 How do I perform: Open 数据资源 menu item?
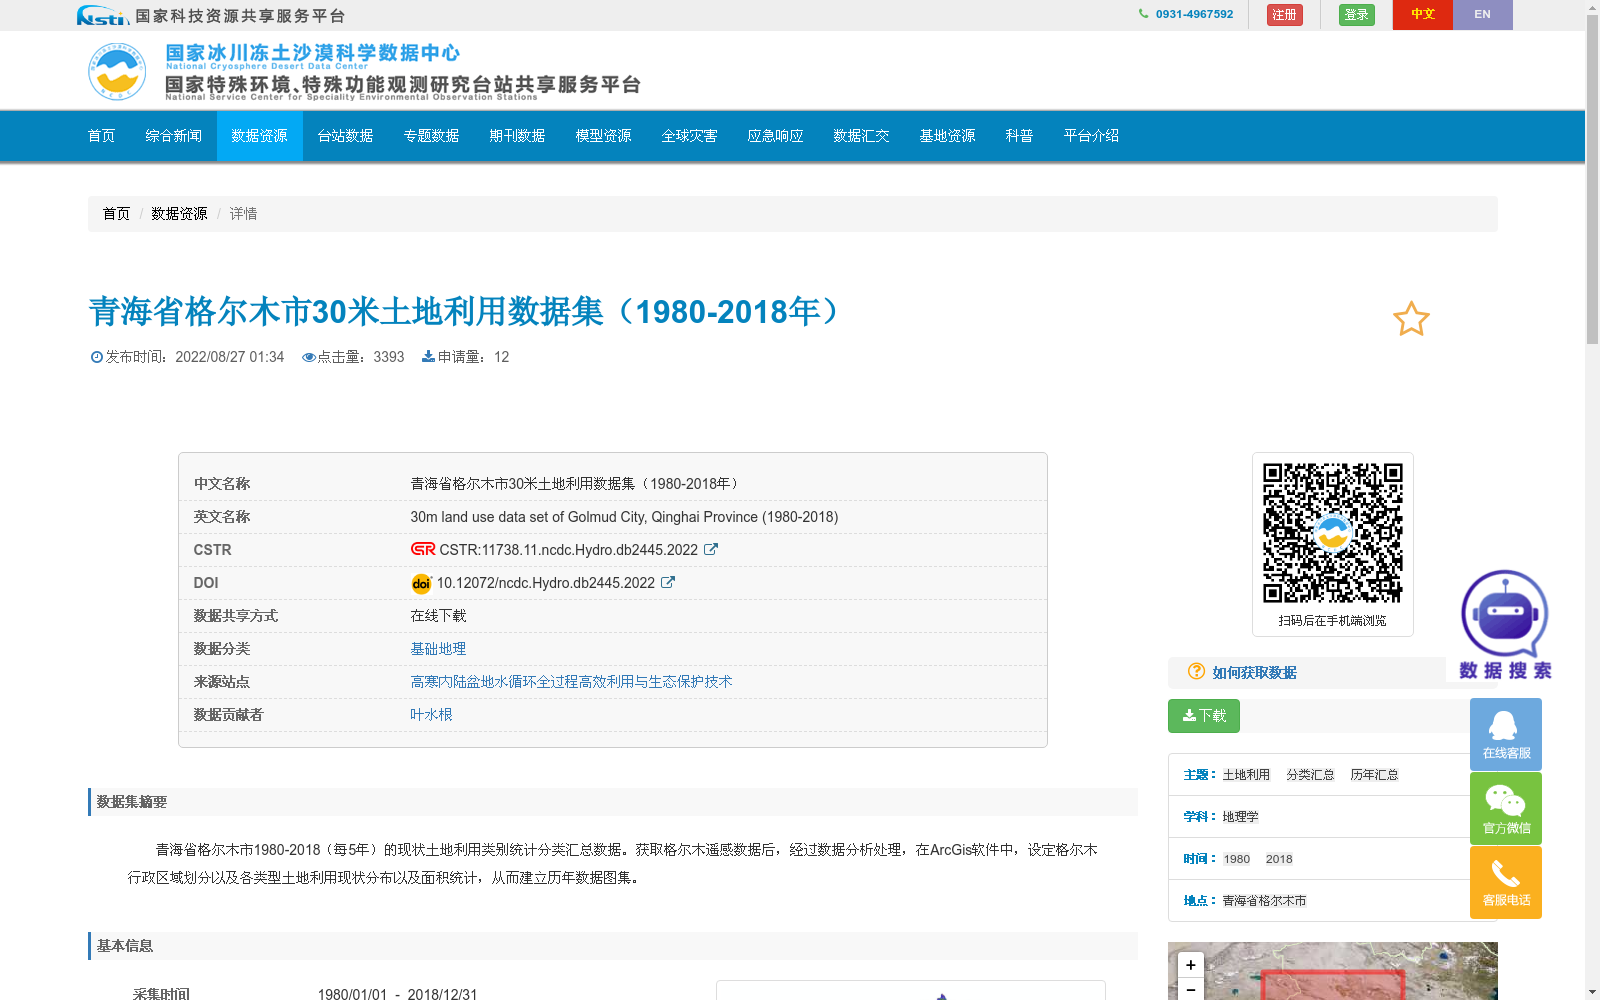coord(259,136)
